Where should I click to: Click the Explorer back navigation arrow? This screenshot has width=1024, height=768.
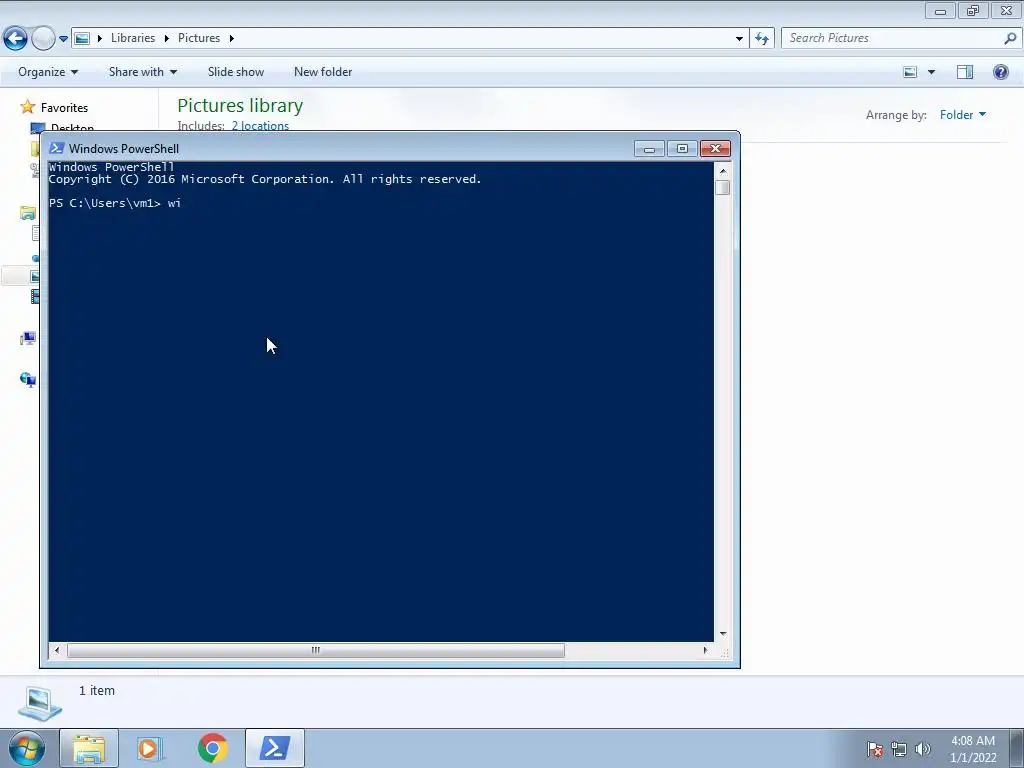point(15,39)
